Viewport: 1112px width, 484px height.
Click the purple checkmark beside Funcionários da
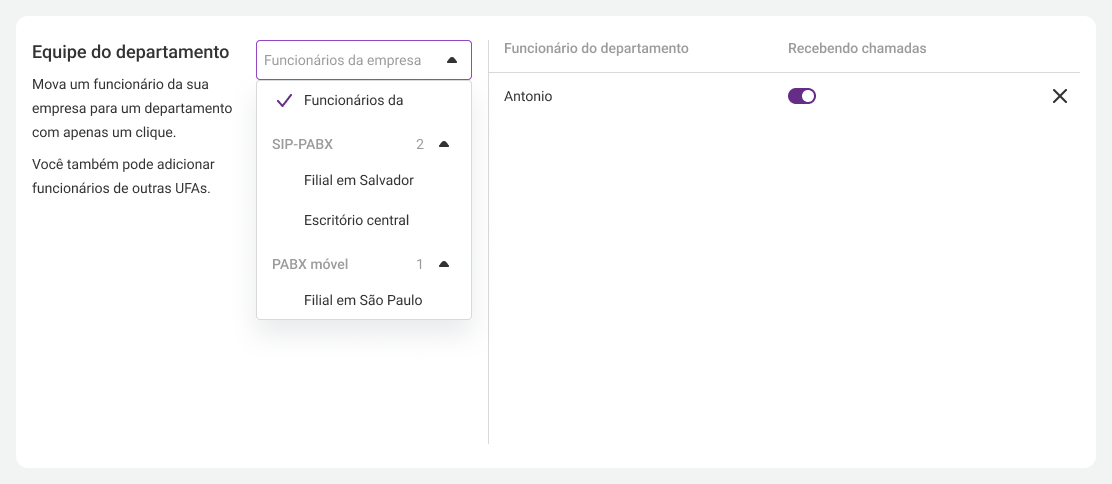284,101
